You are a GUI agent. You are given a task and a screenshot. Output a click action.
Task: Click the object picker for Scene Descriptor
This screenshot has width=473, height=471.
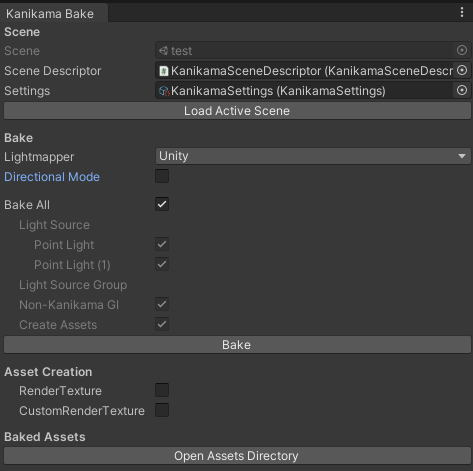(x=462, y=70)
